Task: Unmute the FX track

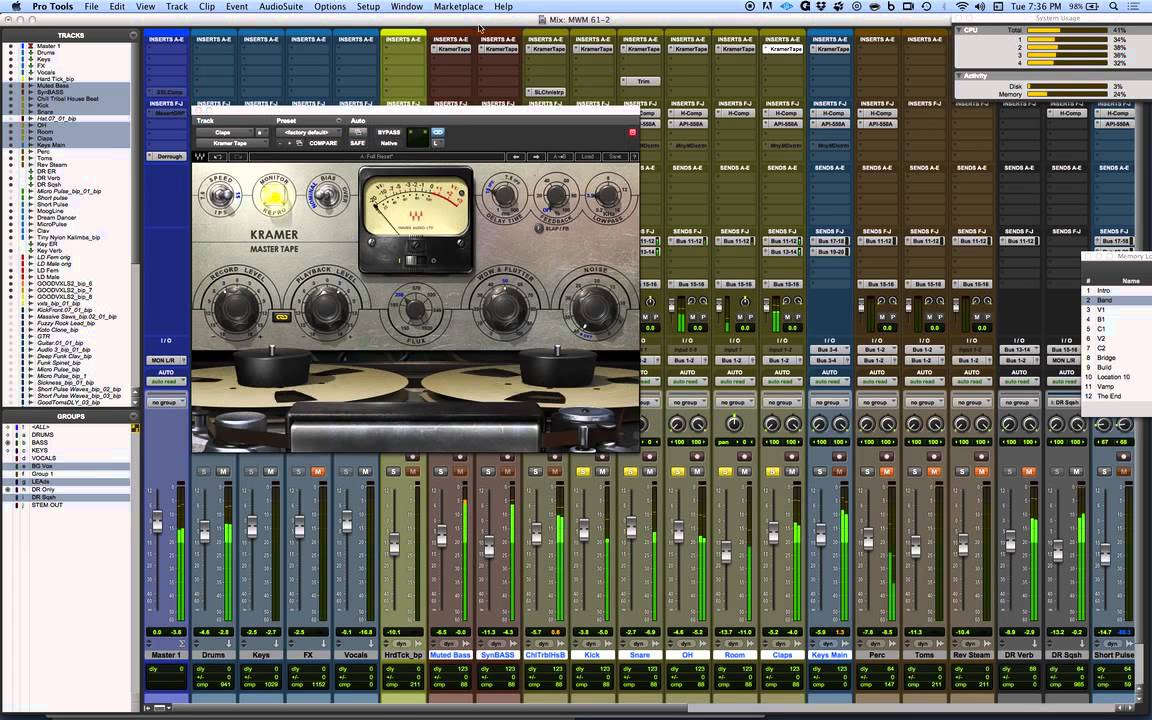Action: (318, 472)
